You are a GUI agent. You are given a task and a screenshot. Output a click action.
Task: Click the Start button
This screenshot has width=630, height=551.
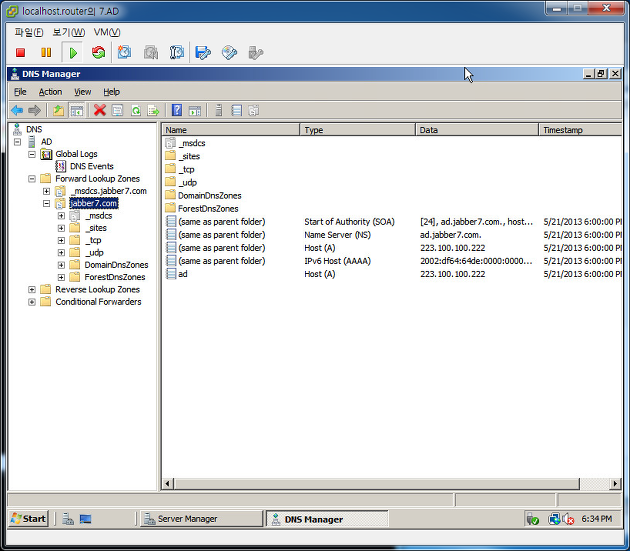coord(29,519)
